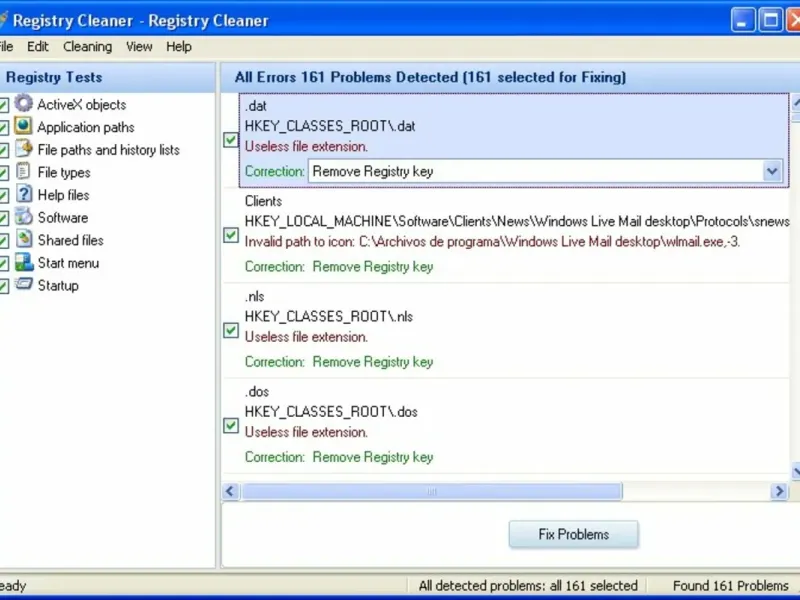Select the Application paths label
This screenshot has height=600, width=800.
click(86, 127)
